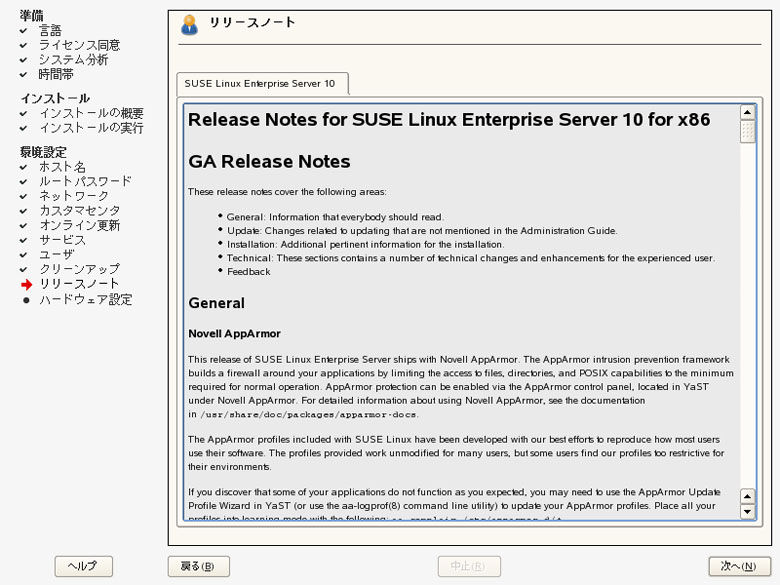Click the Installation bullet item
The height and width of the screenshot is (585, 780).
[366, 245]
